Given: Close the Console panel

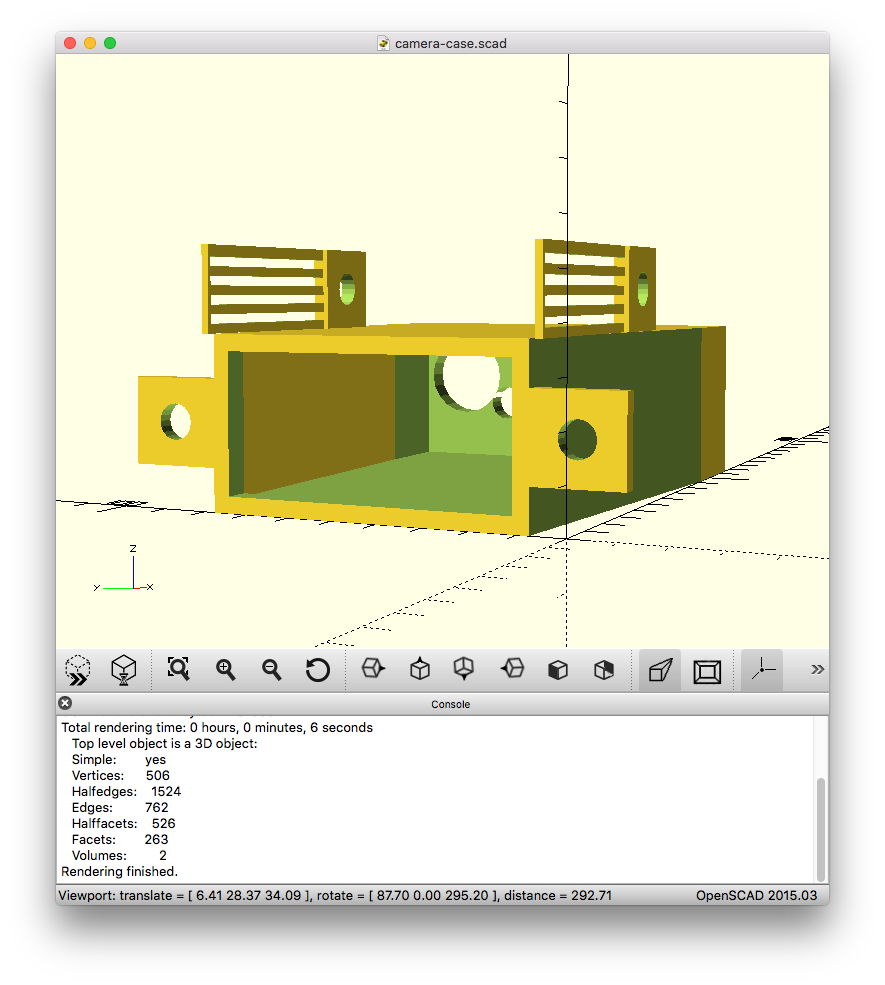Looking at the screenshot, I should pyautogui.click(x=66, y=703).
